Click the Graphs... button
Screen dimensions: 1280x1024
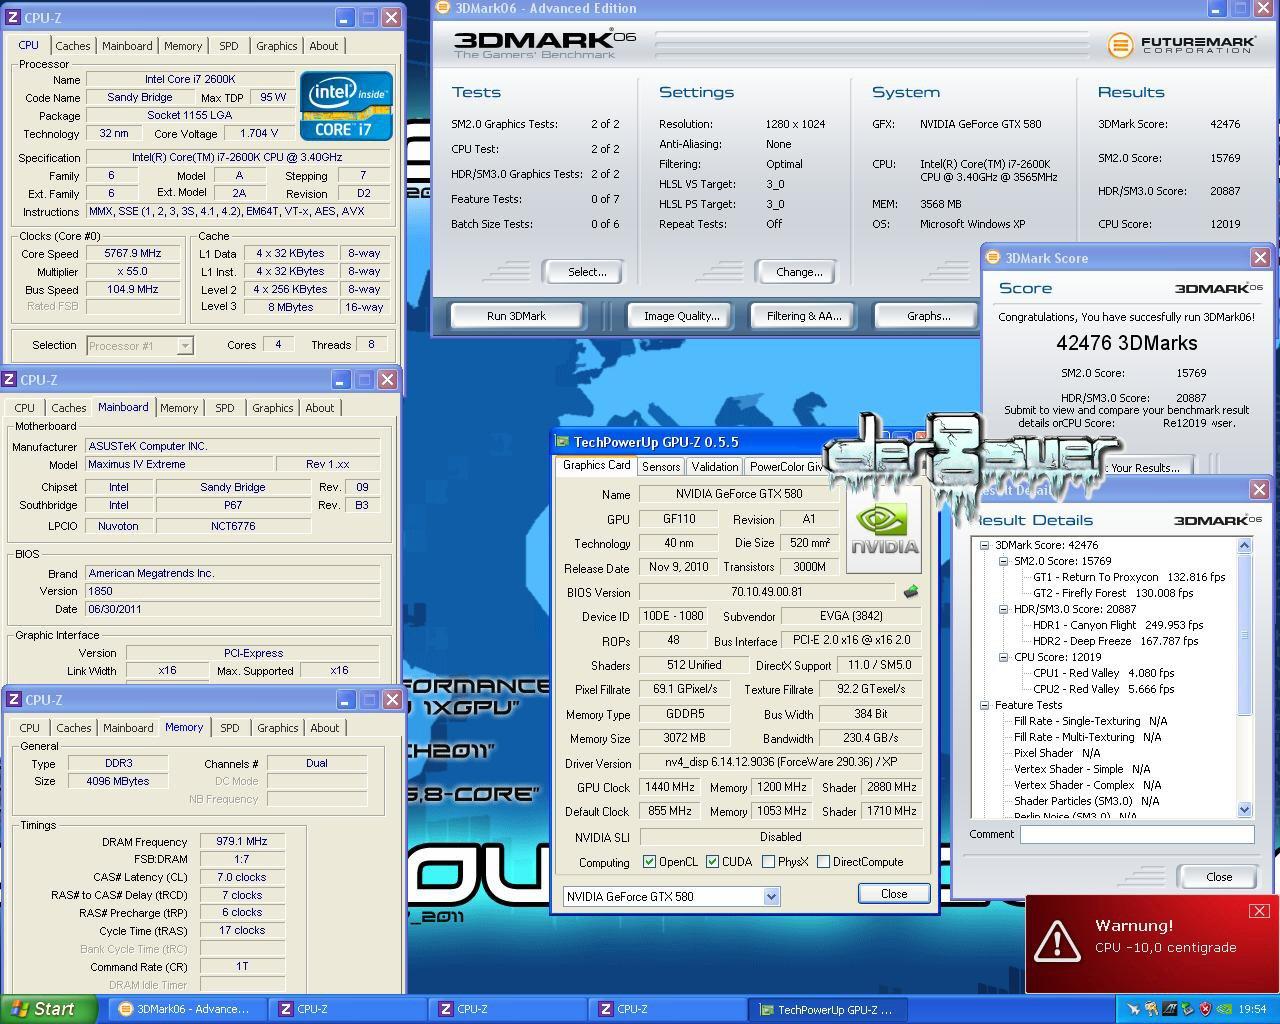(929, 316)
